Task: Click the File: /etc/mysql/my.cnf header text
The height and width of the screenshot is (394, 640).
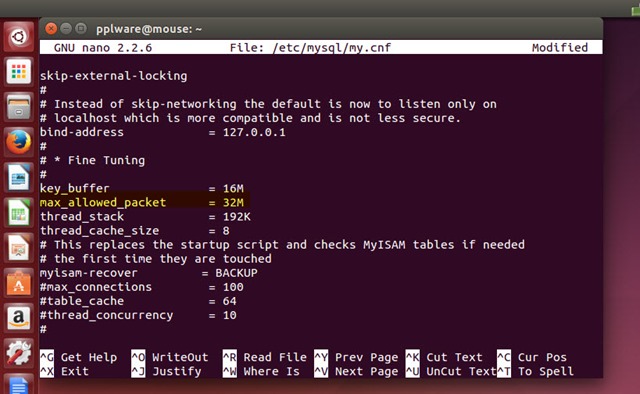Action: point(310,48)
